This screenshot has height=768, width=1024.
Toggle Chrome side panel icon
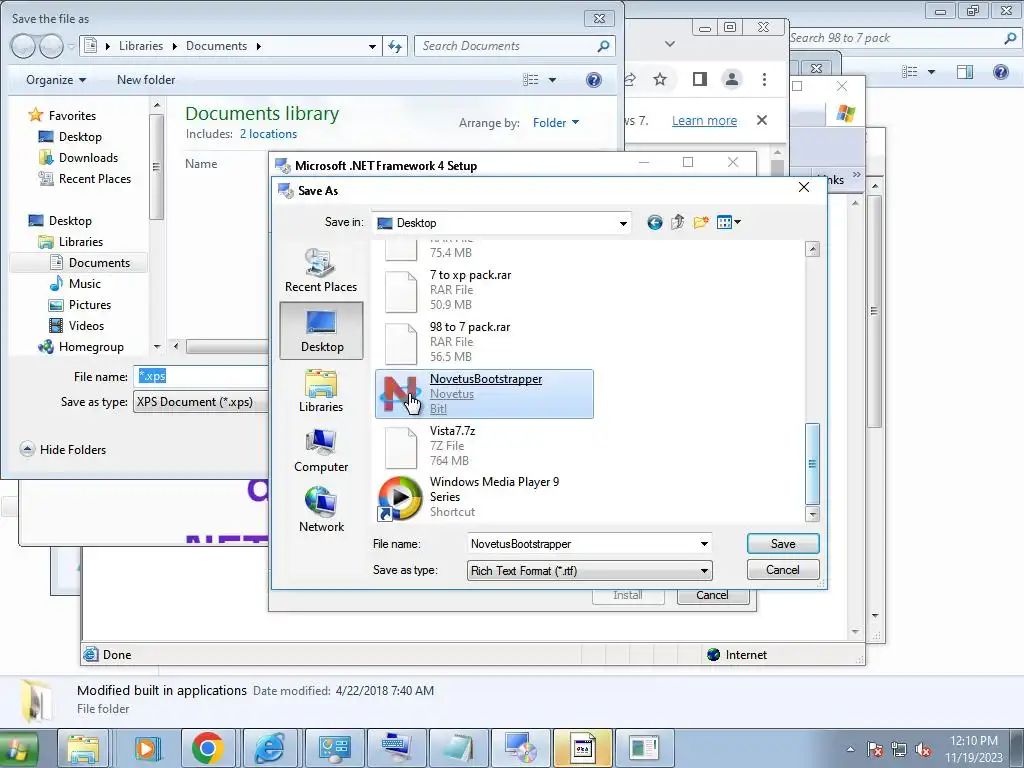(699, 80)
